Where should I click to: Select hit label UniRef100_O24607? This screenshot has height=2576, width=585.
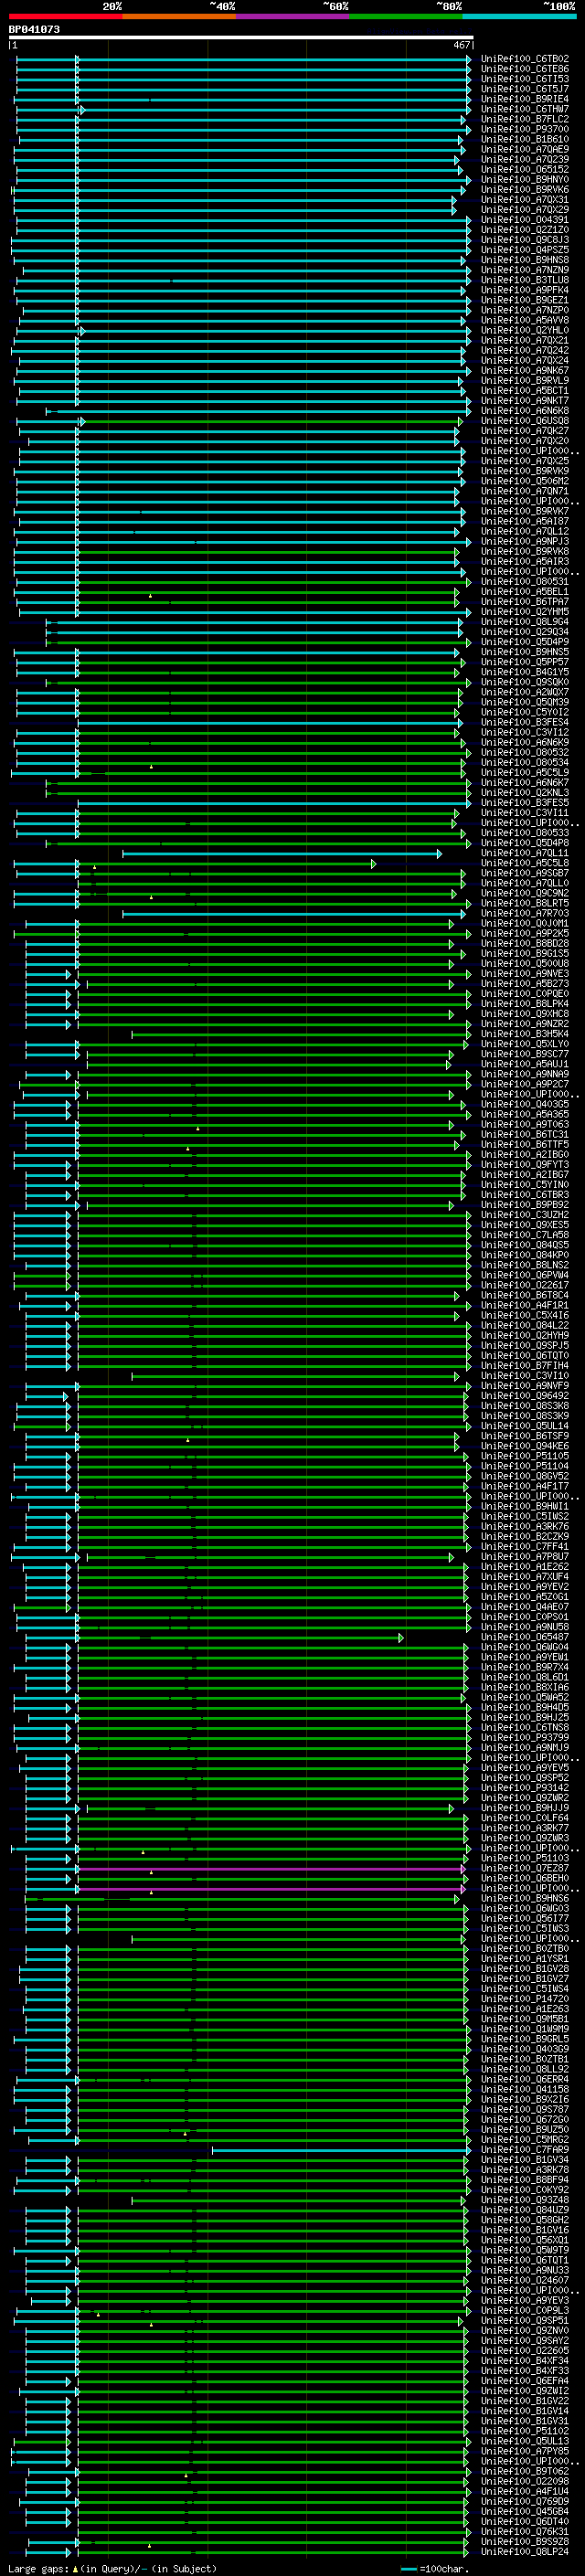pos(525,2280)
